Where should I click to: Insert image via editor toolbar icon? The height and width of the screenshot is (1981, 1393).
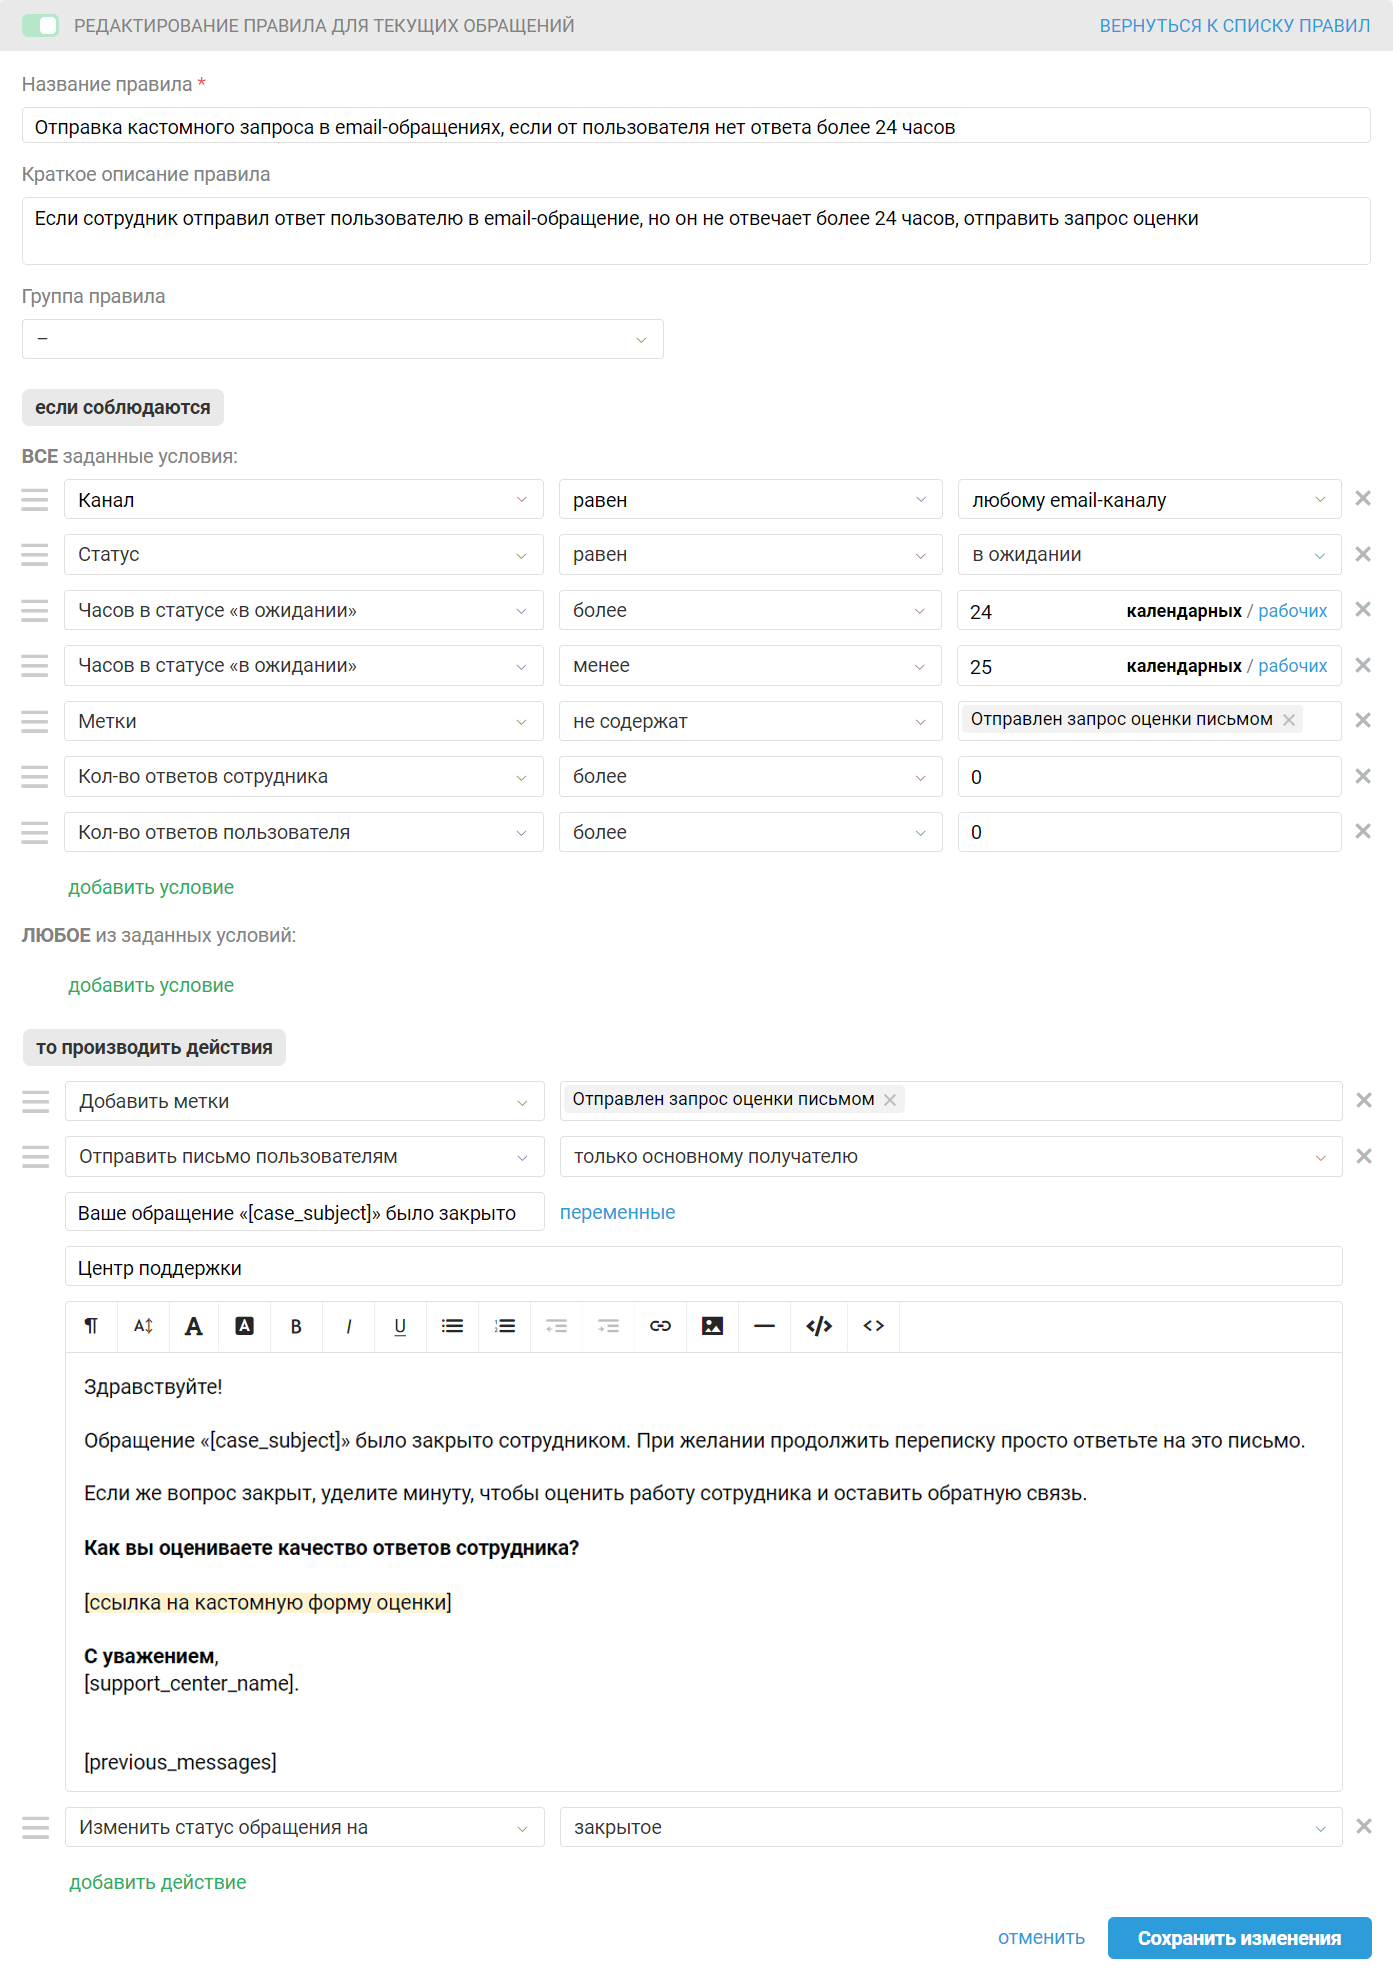click(x=712, y=1326)
